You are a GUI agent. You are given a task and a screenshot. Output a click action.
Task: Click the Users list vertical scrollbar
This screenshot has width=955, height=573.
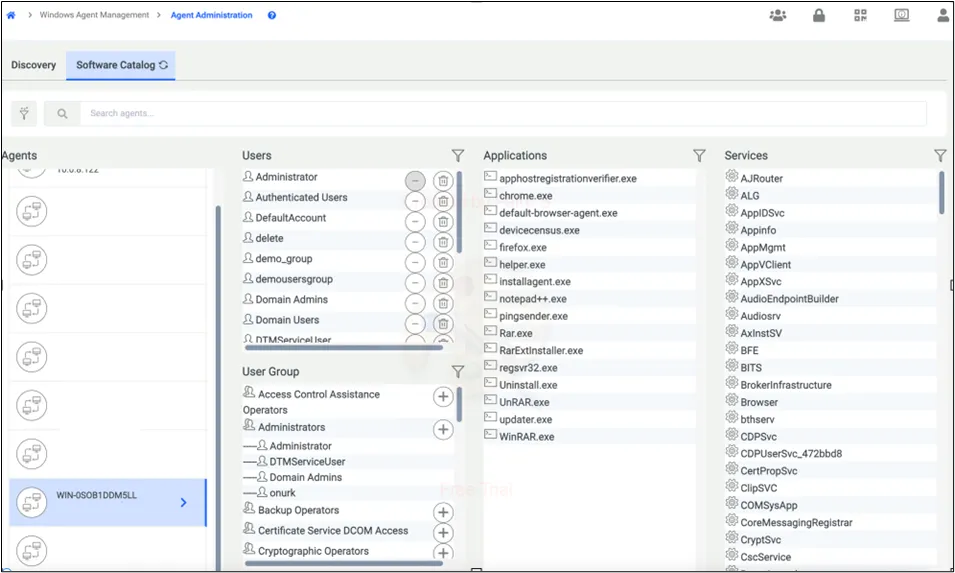coord(459,212)
